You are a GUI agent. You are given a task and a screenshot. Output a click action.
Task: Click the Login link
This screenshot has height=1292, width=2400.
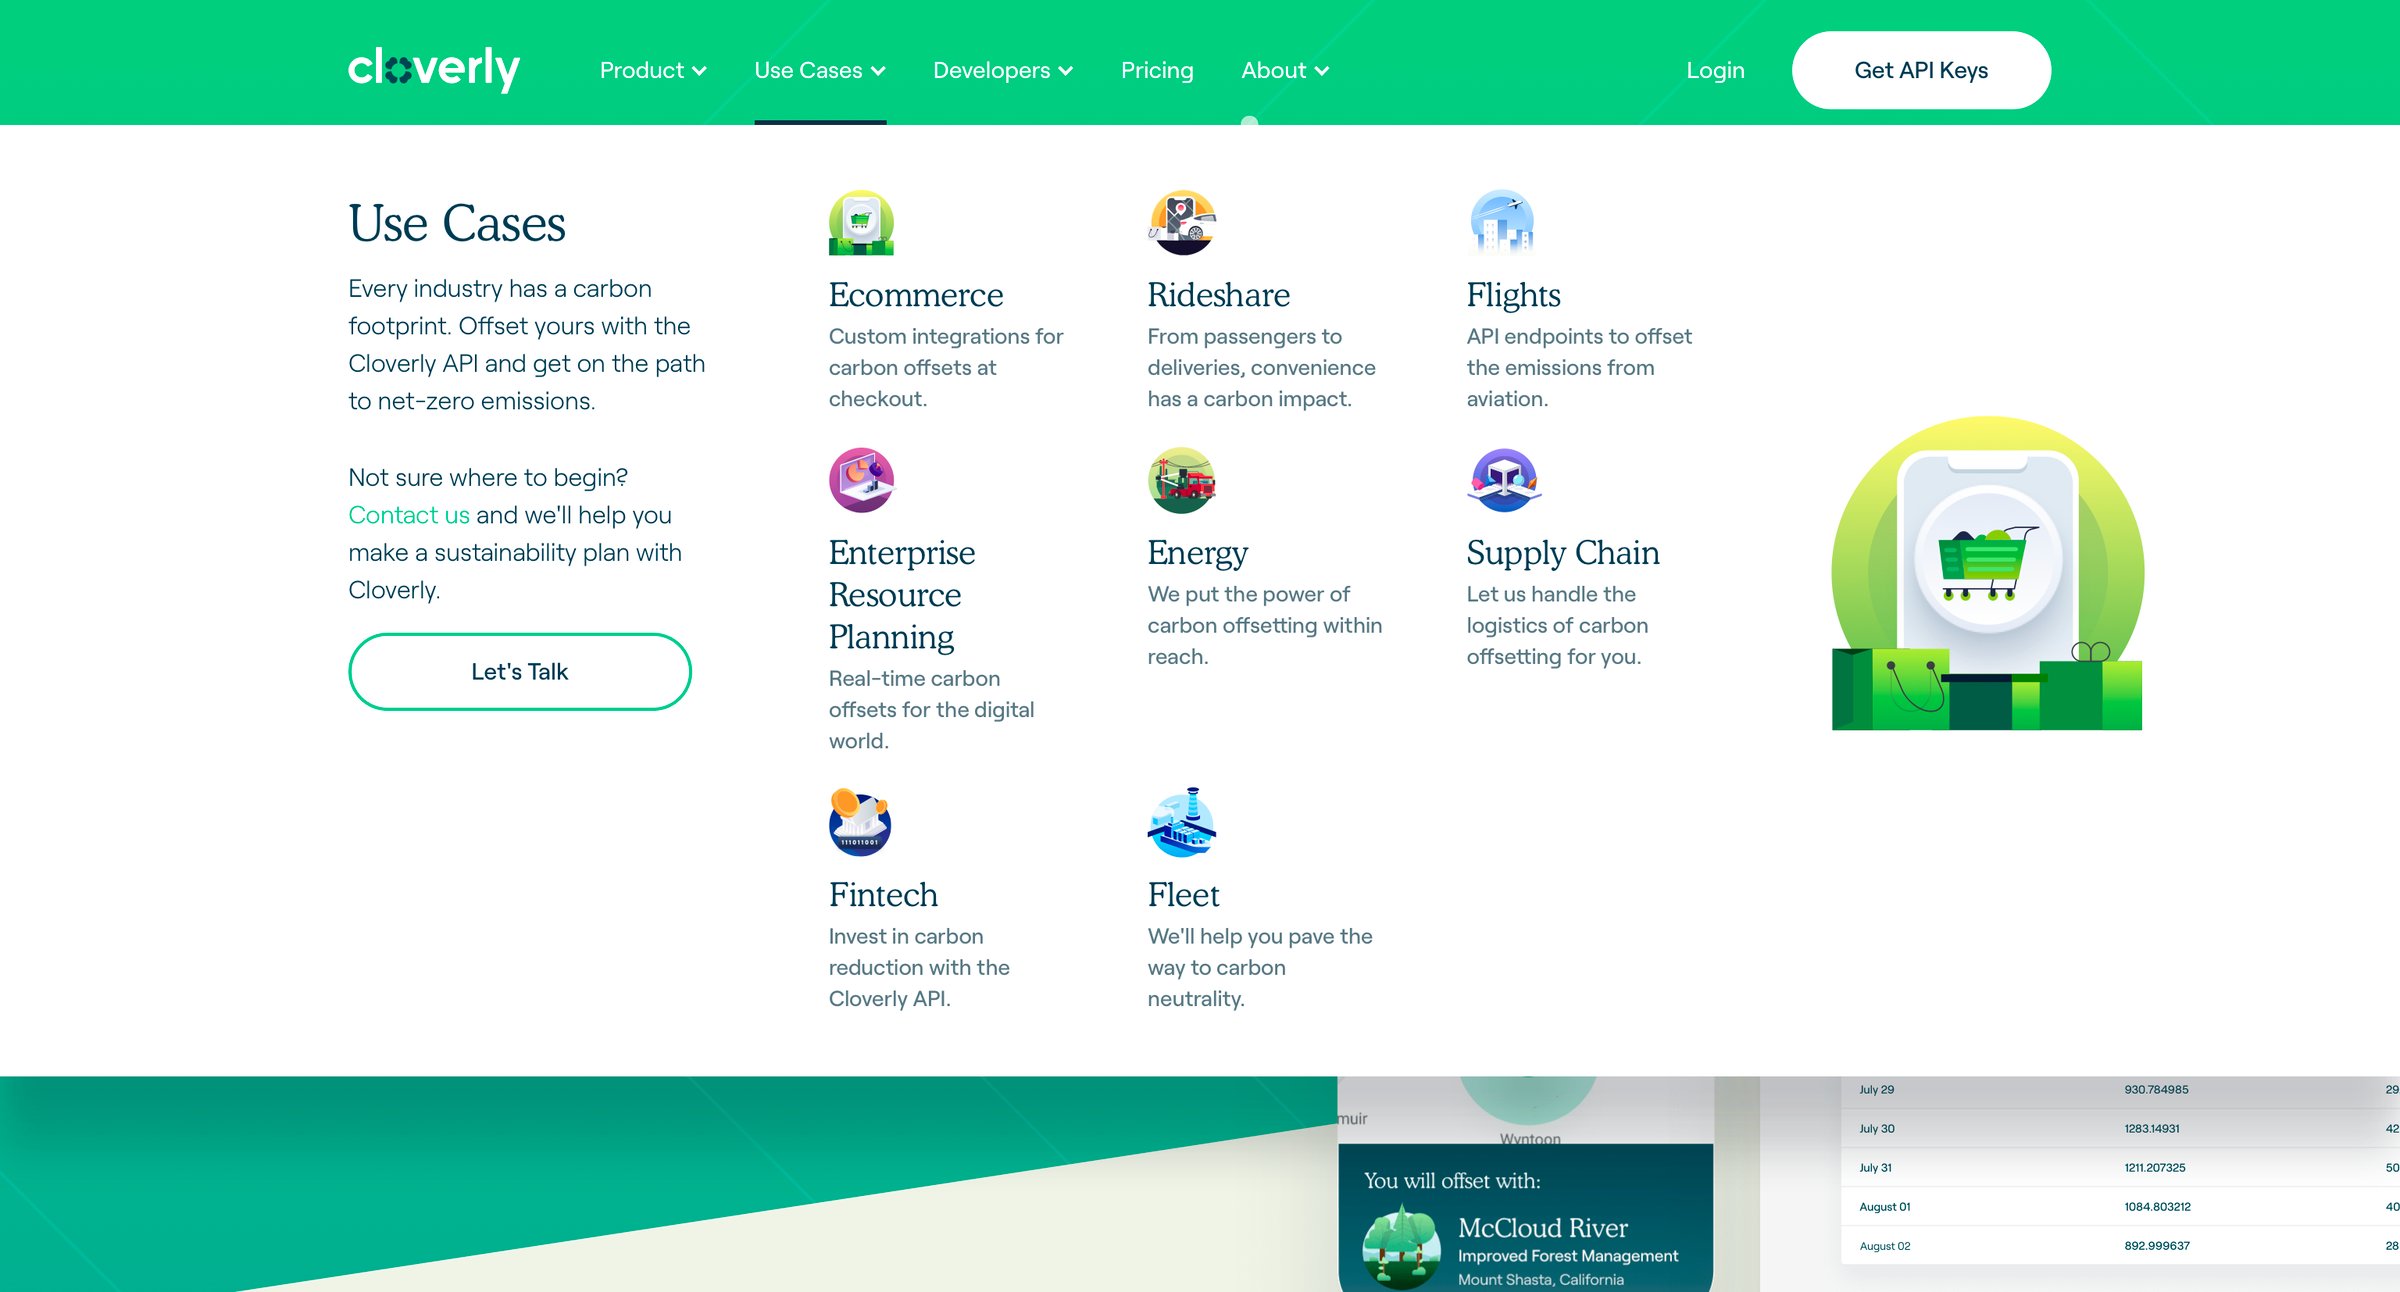pyautogui.click(x=1715, y=70)
